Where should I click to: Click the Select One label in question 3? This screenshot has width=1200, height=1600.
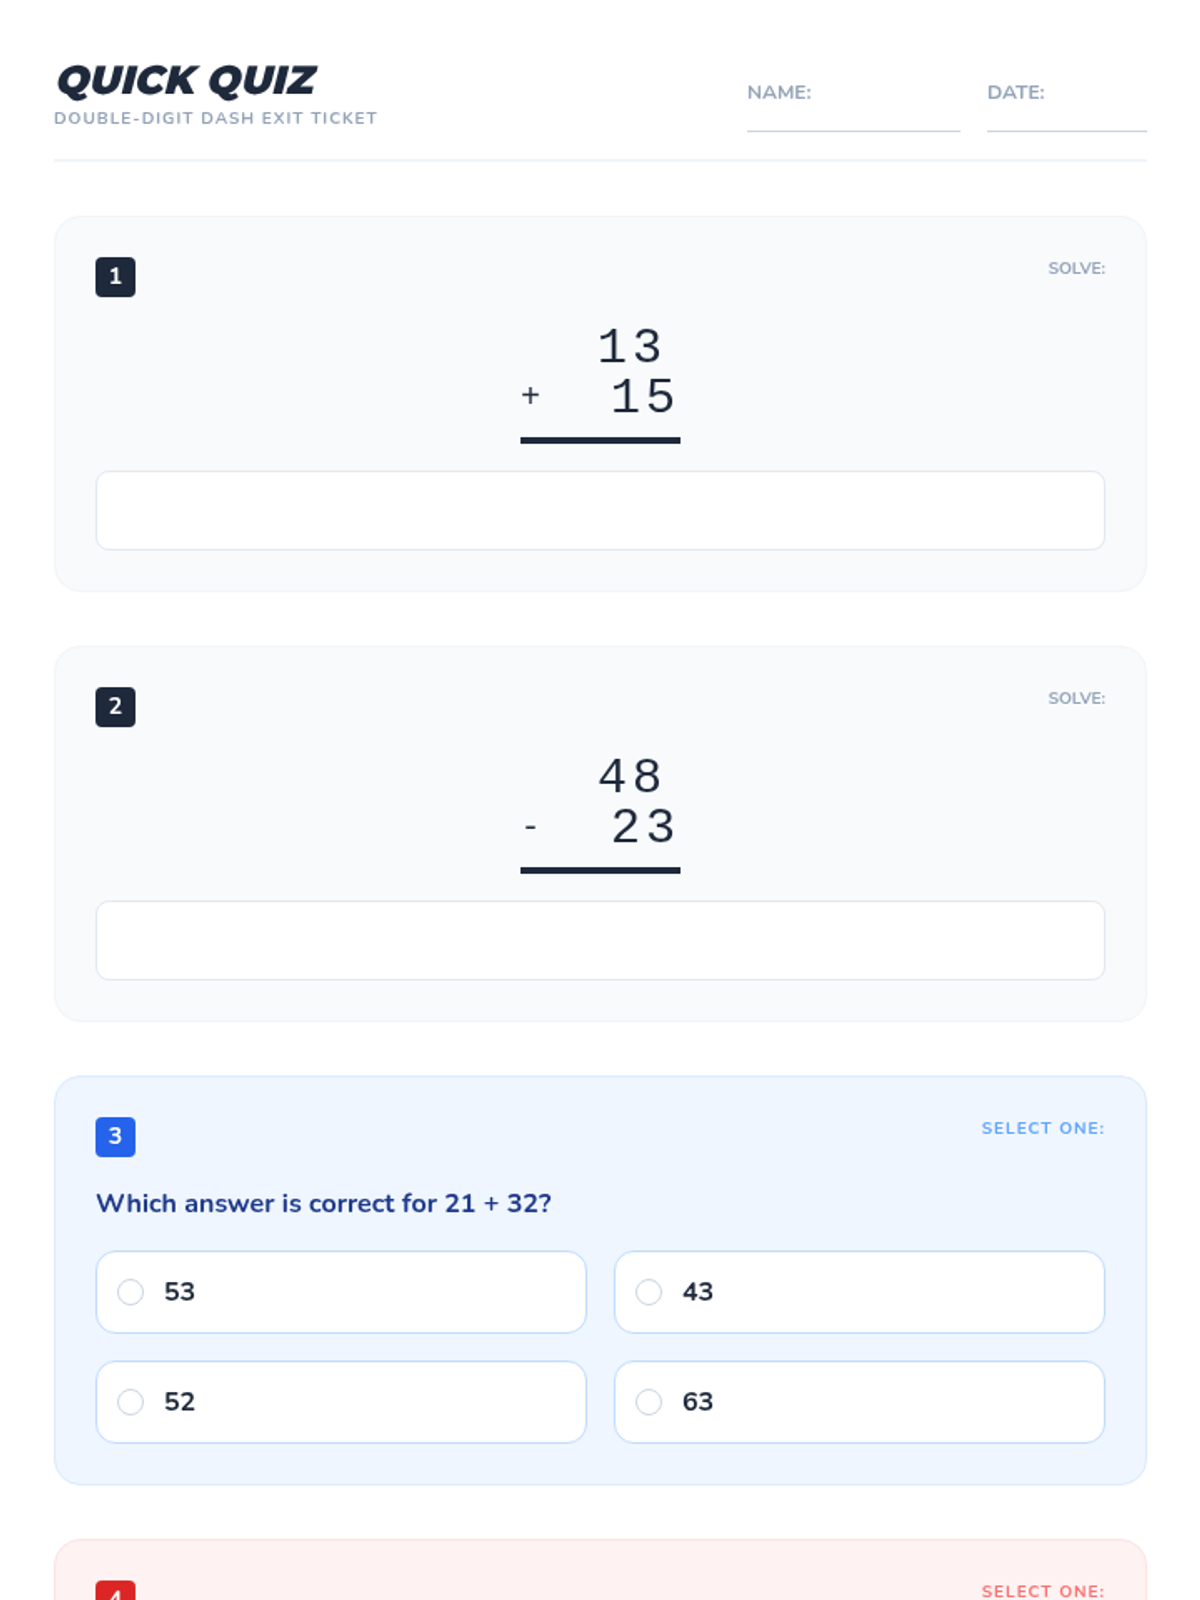(x=1042, y=1128)
